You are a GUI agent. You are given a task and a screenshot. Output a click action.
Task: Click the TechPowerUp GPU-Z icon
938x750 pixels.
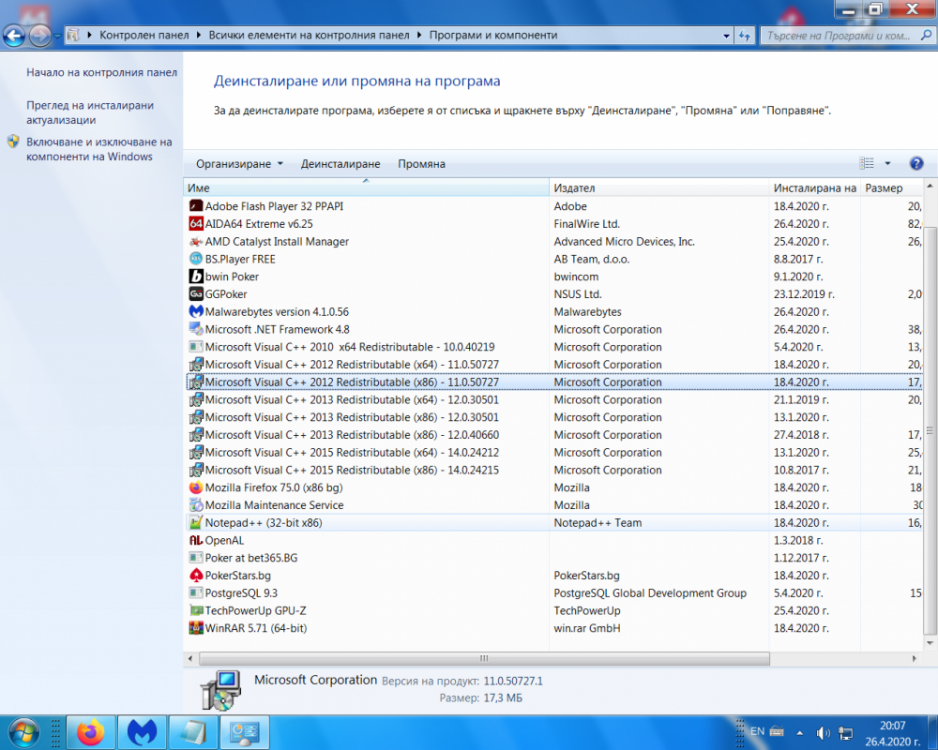(196, 610)
